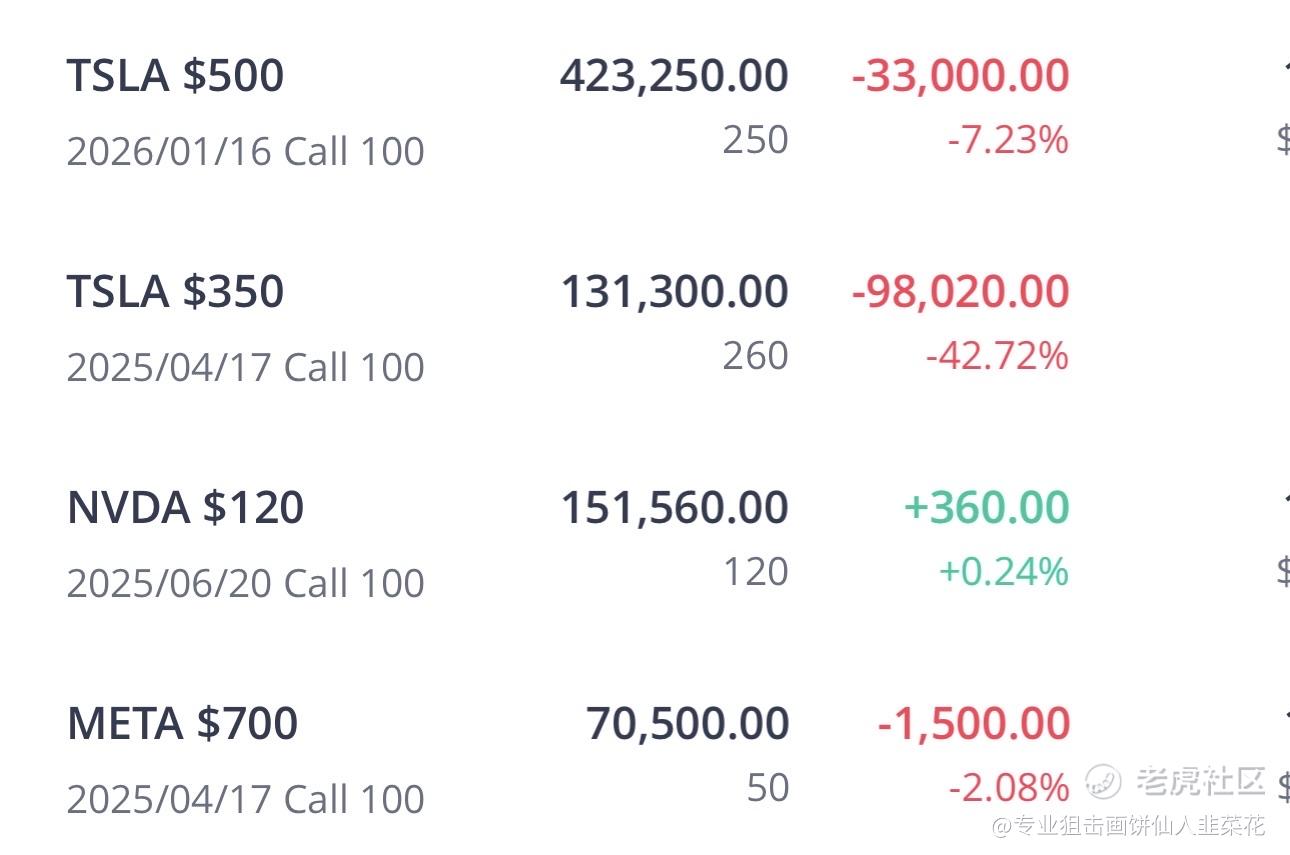Click the 151,560.00 market value
1290x855 pixels.
coord(674,508)
